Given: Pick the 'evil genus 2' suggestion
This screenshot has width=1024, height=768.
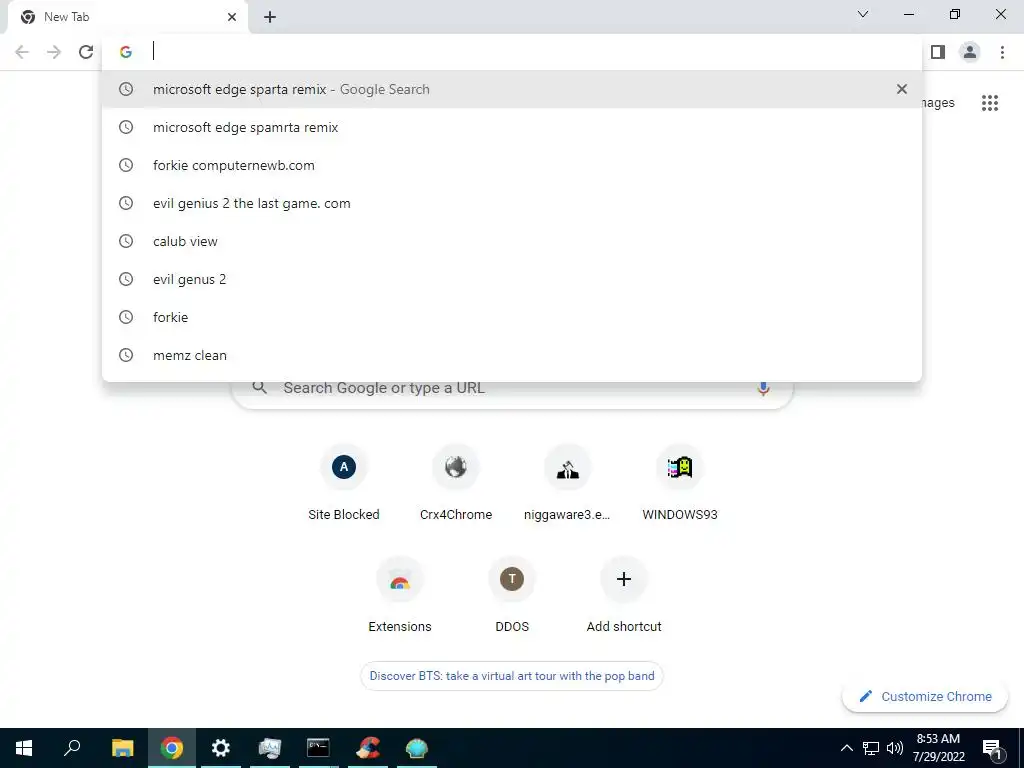Looking at the screenshot, I should point(512,279).
